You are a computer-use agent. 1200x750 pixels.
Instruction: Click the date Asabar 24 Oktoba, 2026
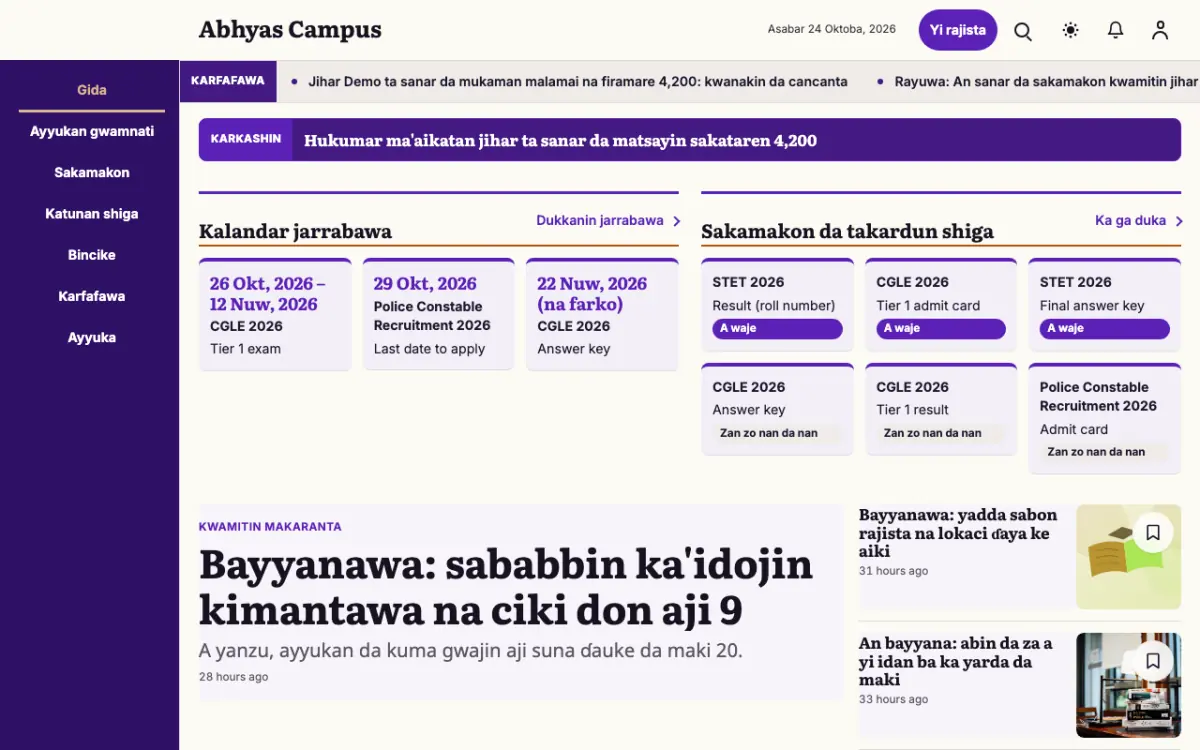[832, 30]
